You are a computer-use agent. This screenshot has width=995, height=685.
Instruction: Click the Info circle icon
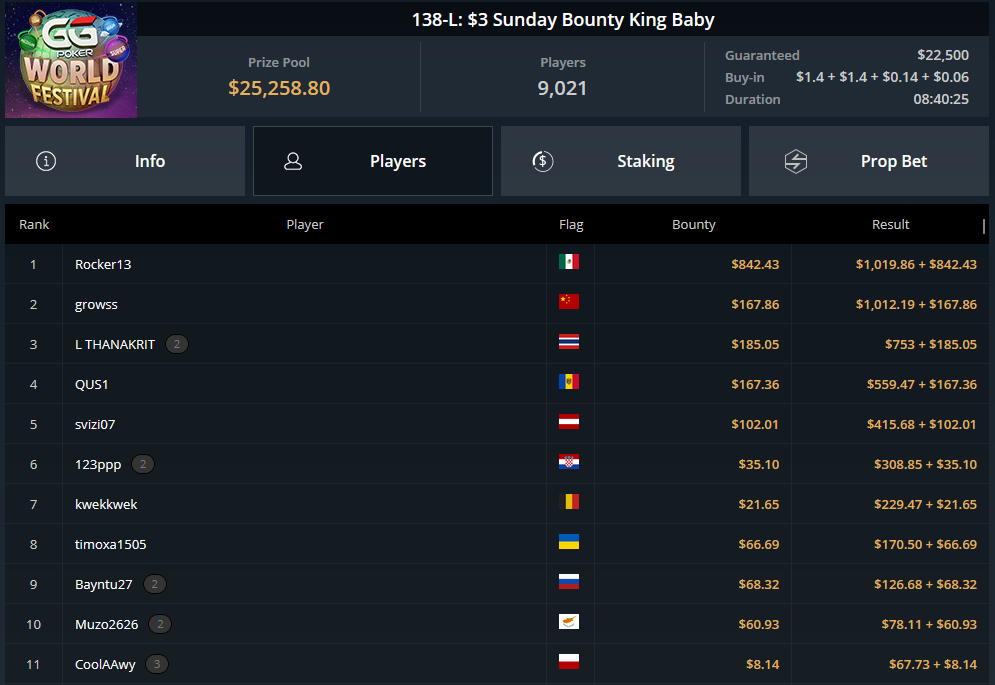46,161
